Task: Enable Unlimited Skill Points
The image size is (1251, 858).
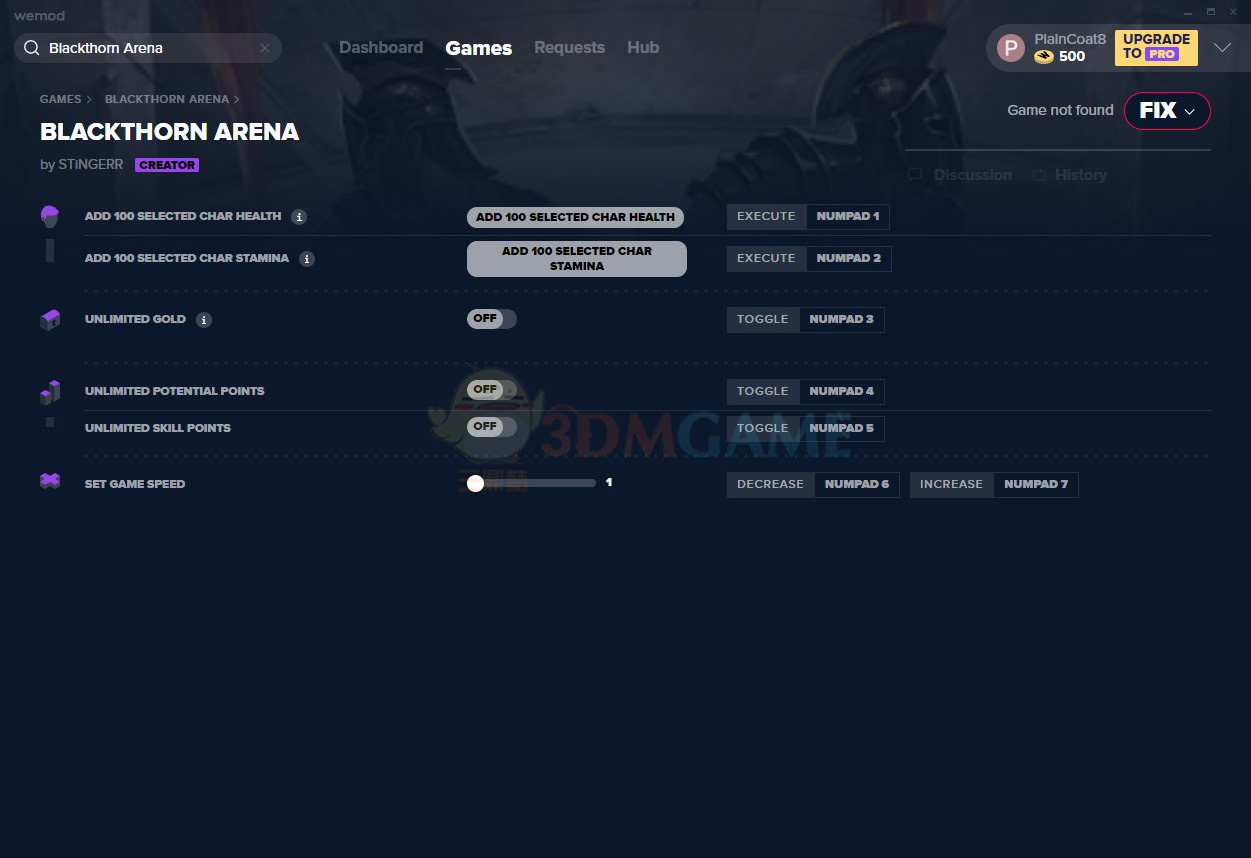Action: 492,427
